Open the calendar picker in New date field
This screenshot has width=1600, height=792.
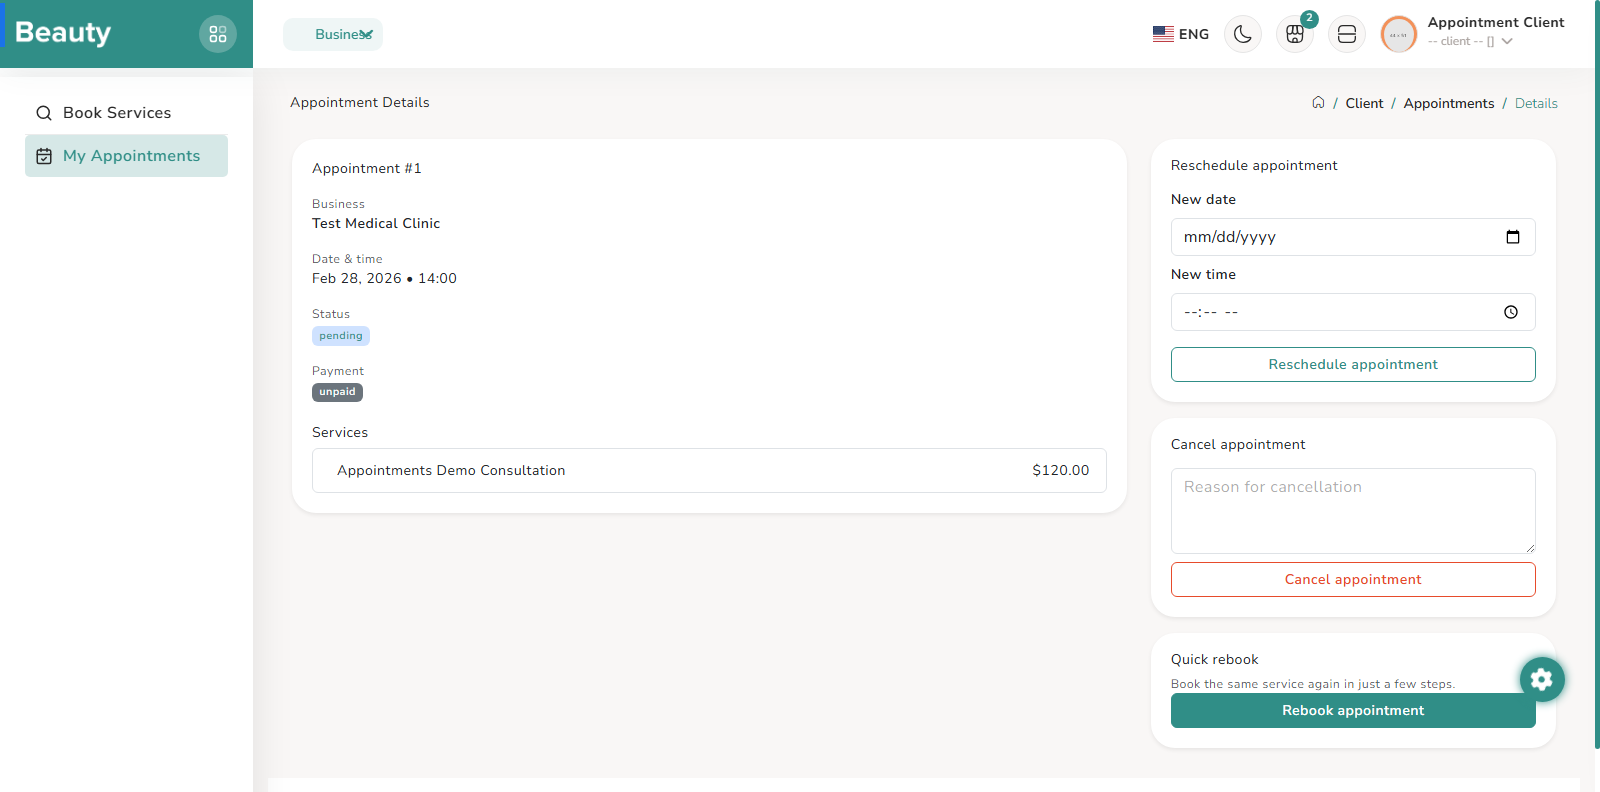pos(1513,237)
